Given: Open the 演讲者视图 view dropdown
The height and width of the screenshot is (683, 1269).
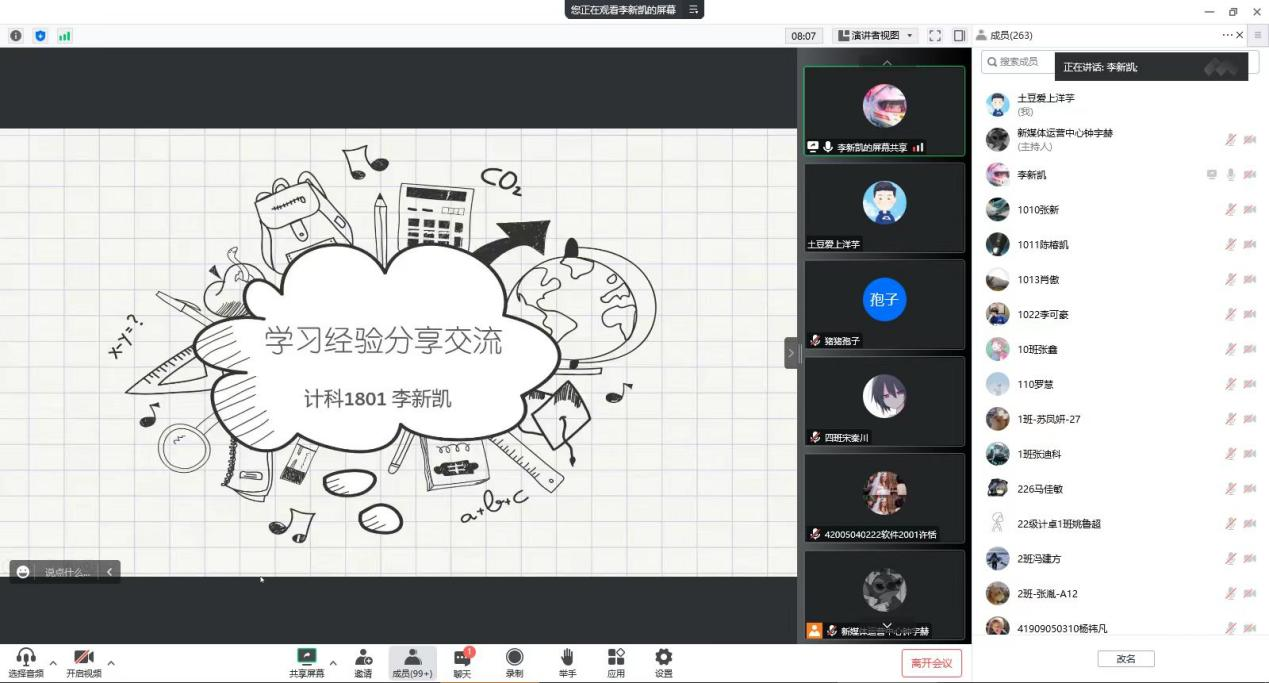Looking at the screenshot, I should [875, 36].
